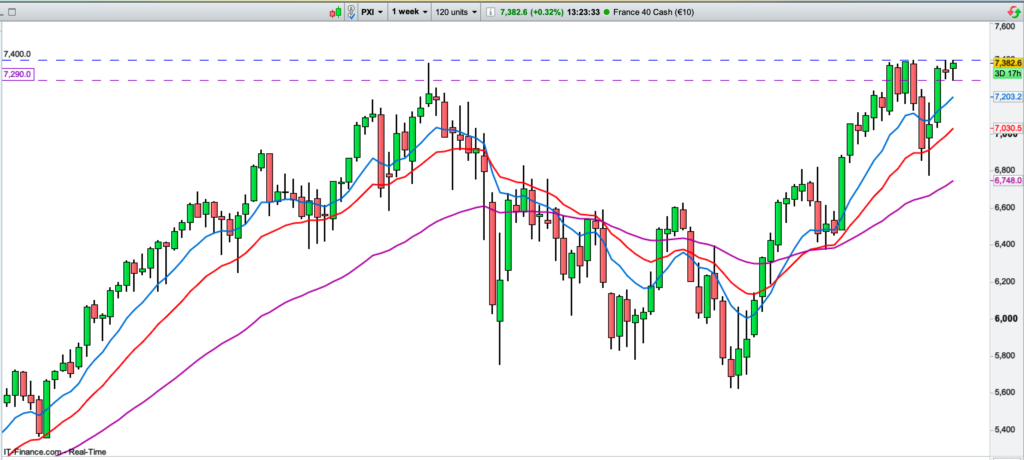Click the pin icon beside PXI
Screen dimensions: 1024x460
[x=352, y=11]
